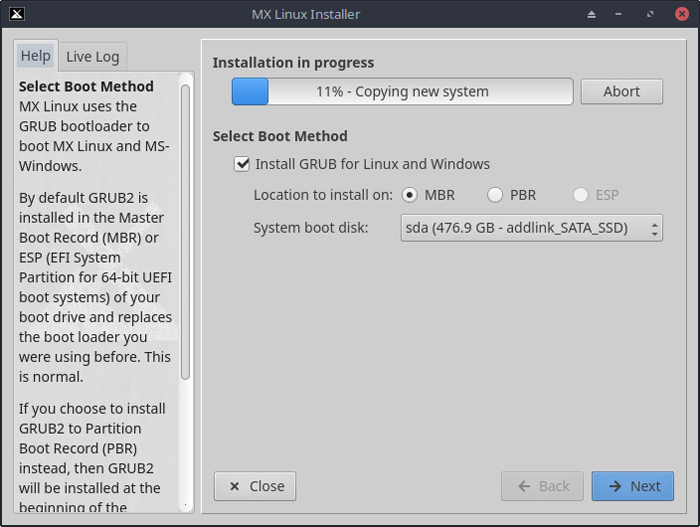The width and height of the screenshot is (700, 527).
Task: Open the System boot disk dropdown
Action: [531, 228]
